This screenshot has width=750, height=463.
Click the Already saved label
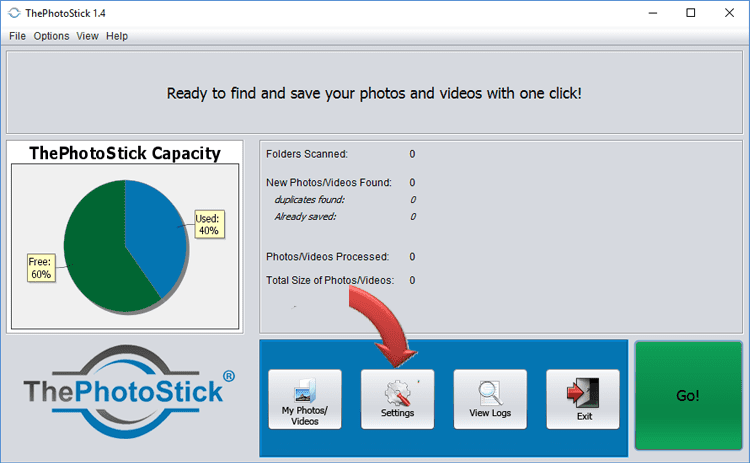coord(305,217)
